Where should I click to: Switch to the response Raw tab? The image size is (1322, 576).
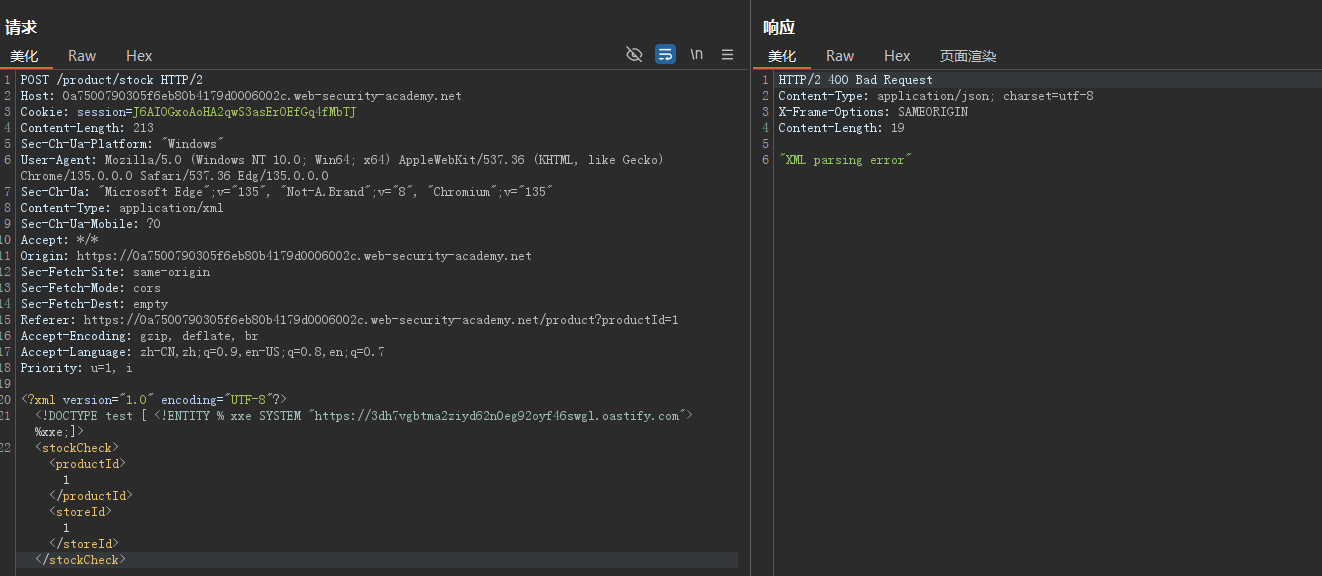click(840, 56)
